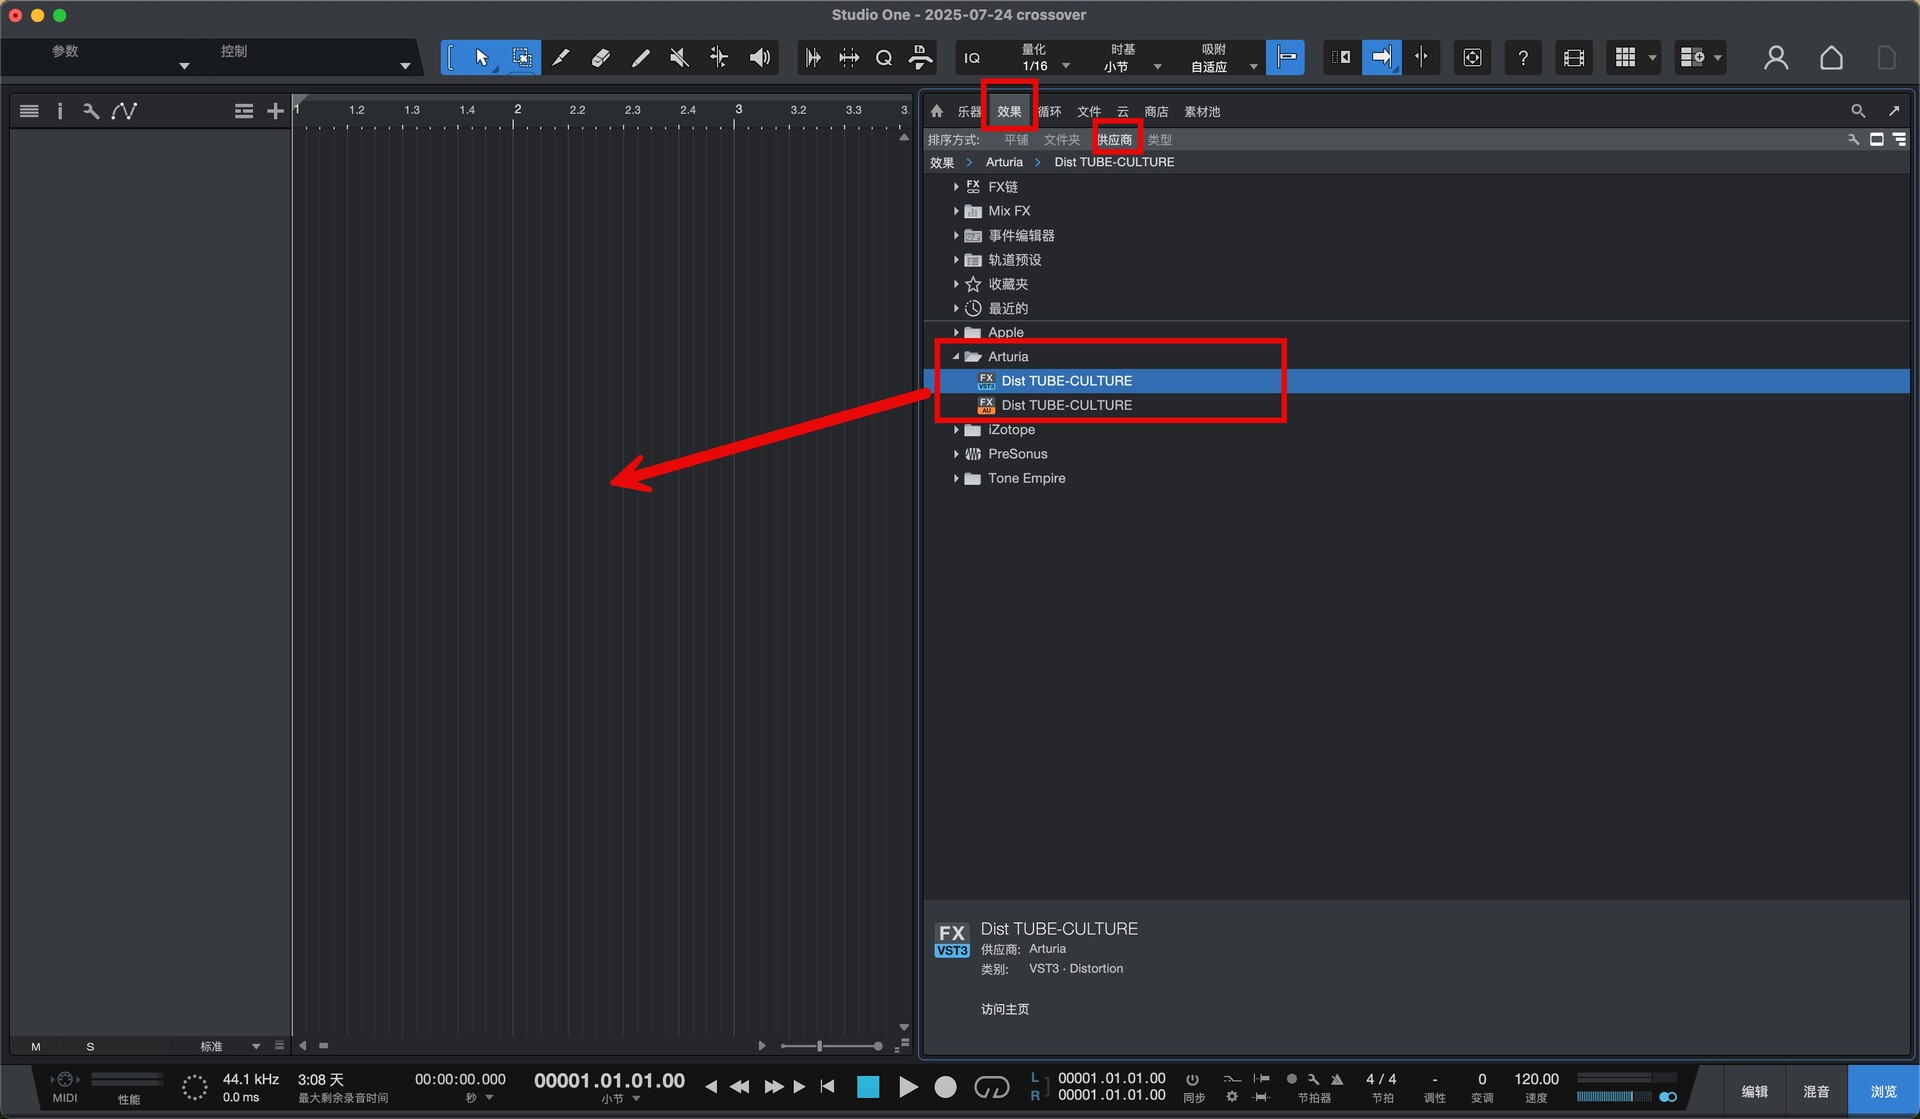
Task: Detach the browser with arrow icon
Action: [1893, 111]
